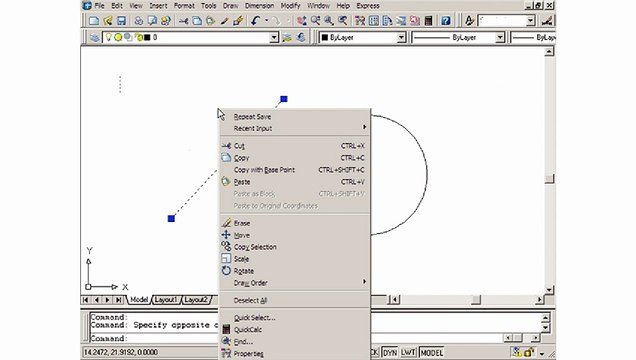Toggle layer 0 on/off light bulb
This screenshot has width=636, height=360.
point(108,37)
